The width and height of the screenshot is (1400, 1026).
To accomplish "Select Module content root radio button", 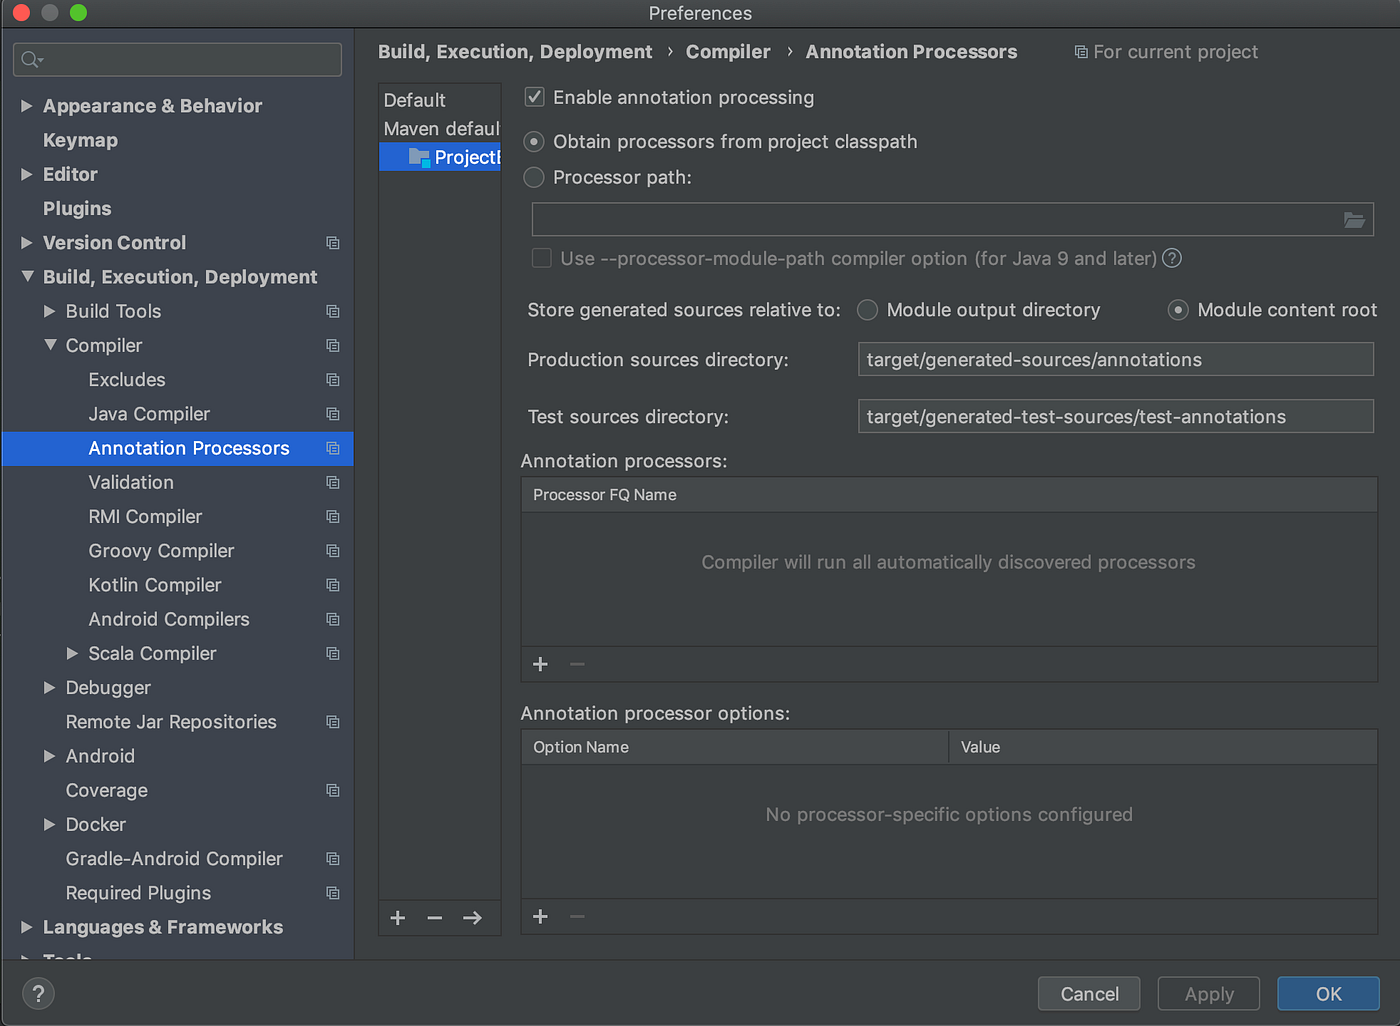I will [1179, 310].
